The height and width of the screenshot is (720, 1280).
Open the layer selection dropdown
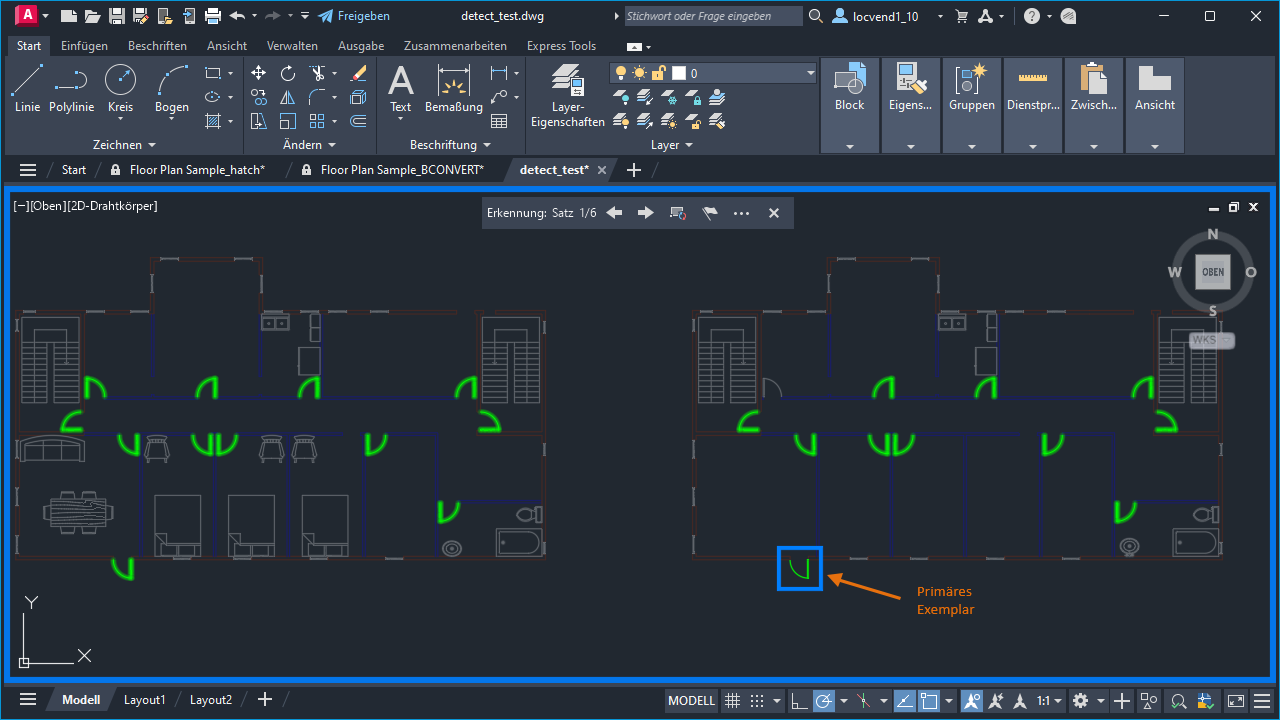(x=810, y=73)
